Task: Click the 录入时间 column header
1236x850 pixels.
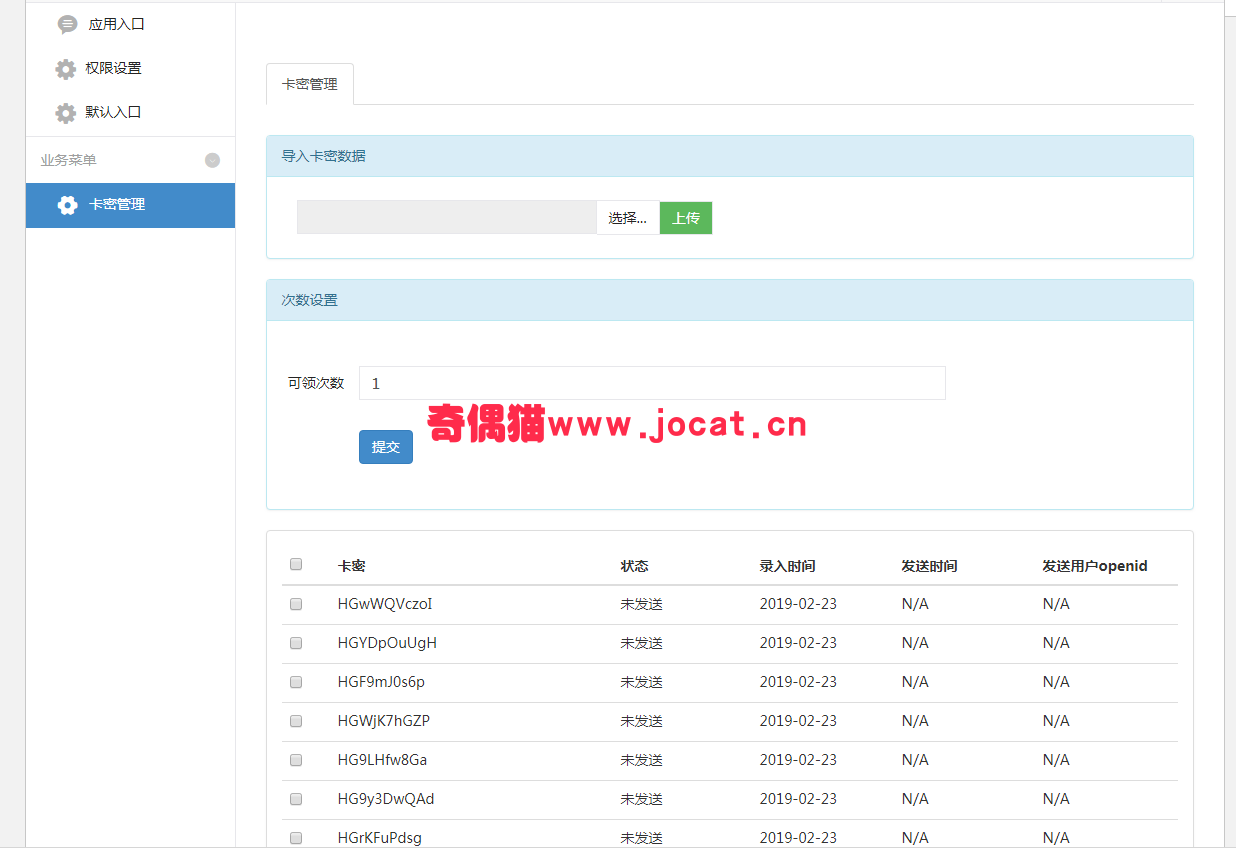Action: click(x=787, y=566)
